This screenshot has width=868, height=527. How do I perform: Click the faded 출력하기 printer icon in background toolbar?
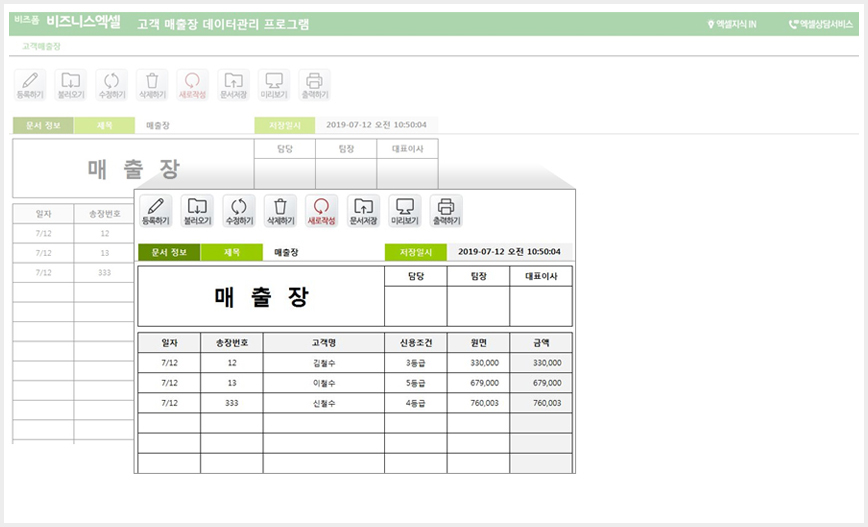pos(314,85)
